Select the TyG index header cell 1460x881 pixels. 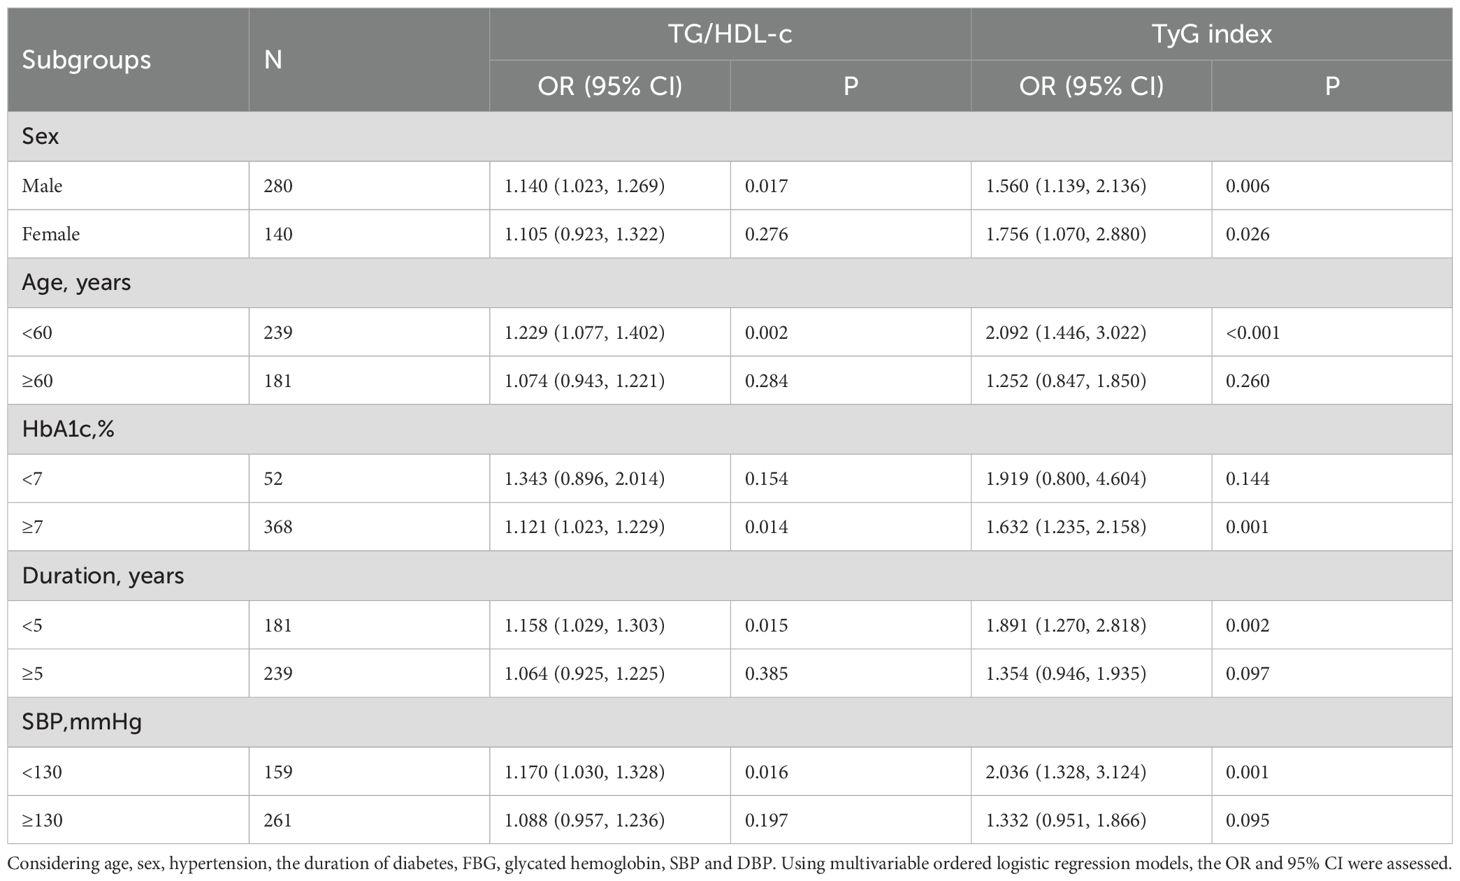click(1211, 34)
